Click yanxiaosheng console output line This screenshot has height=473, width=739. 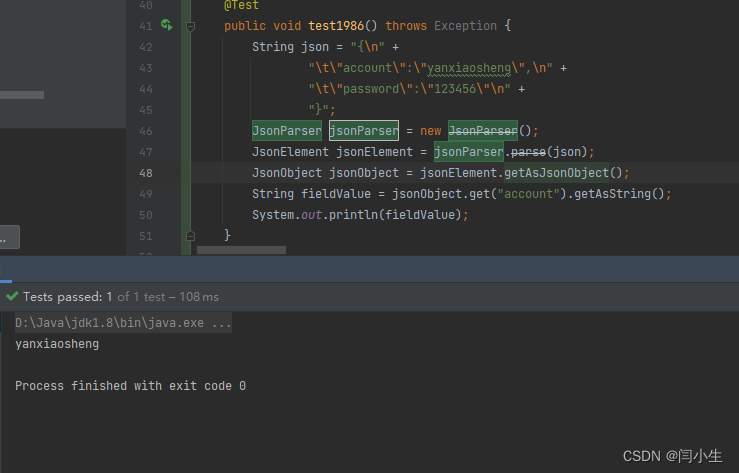point(57,344)
